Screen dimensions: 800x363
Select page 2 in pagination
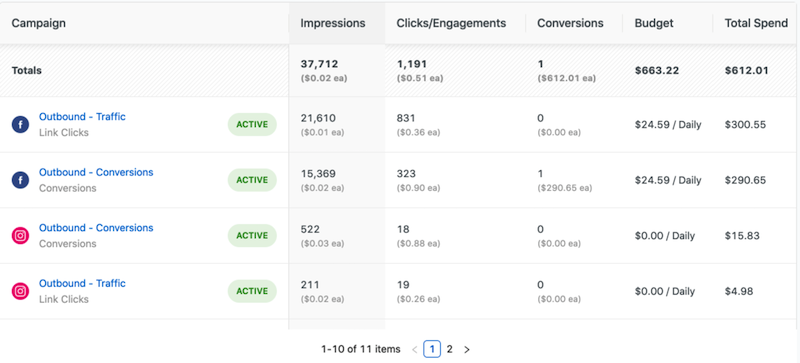[449, 350]
